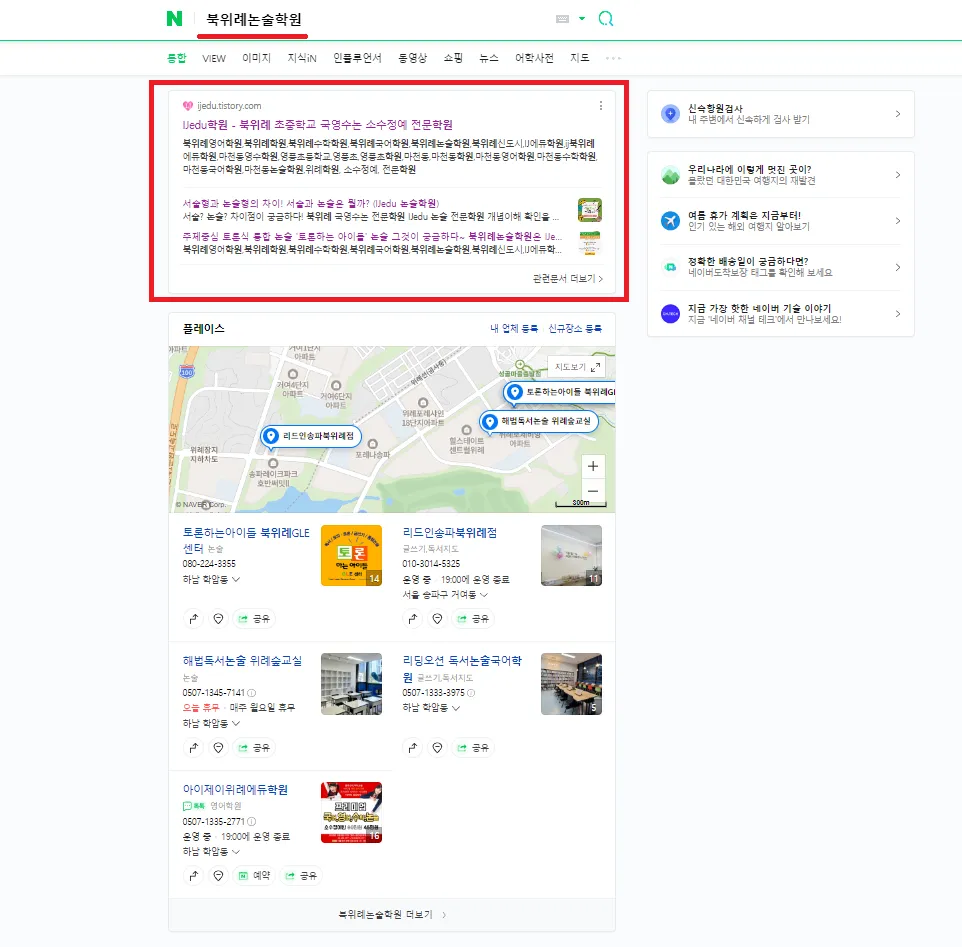The height and width of the screenshot is (947, 962).
Task: Click the 해법독서논술 위례숲교실 map pin
Action: pyautogui.click(x=539, y=421)
